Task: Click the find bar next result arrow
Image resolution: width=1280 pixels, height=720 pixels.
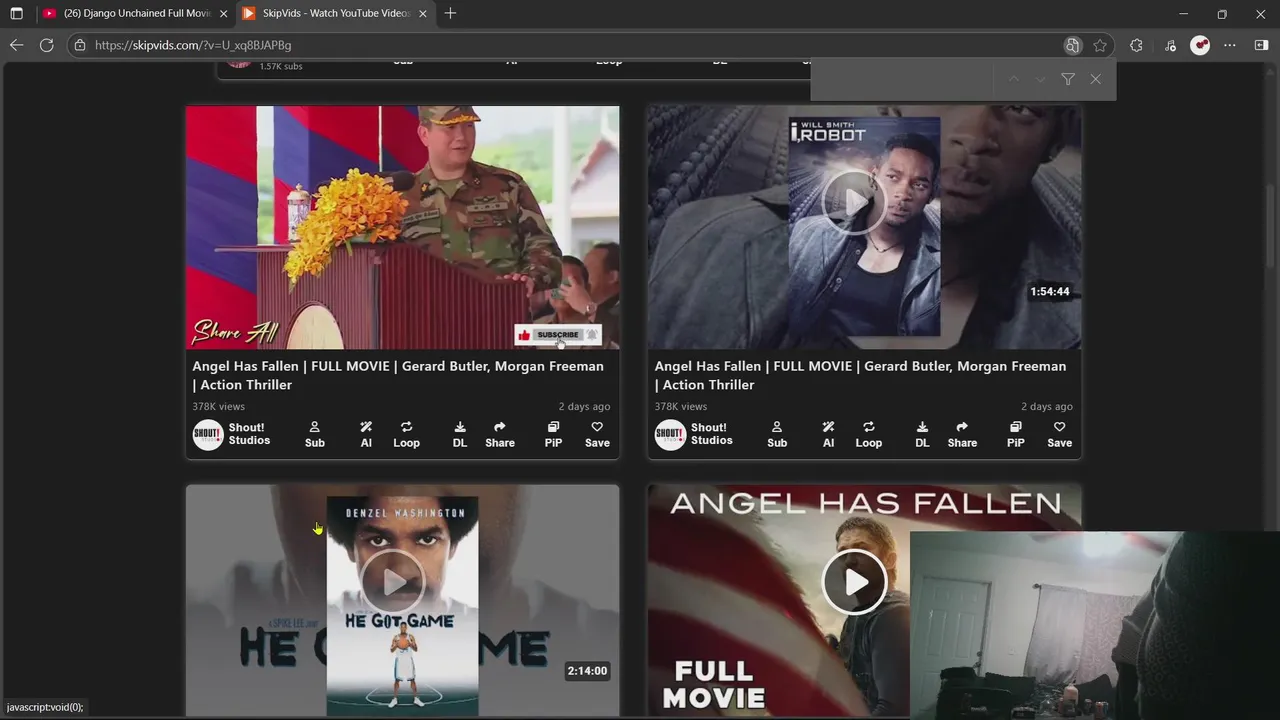Action: 1040,79
